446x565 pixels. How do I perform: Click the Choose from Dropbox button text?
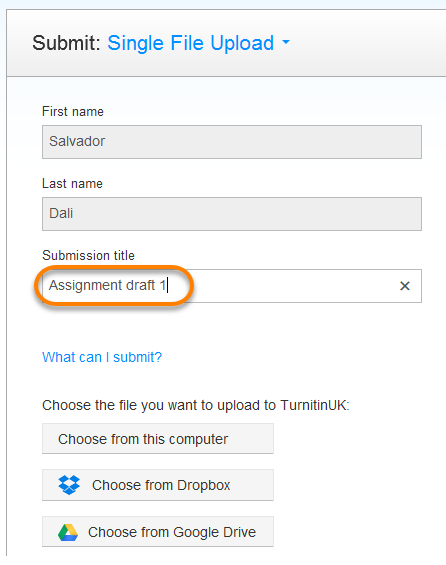pos(161,485)
